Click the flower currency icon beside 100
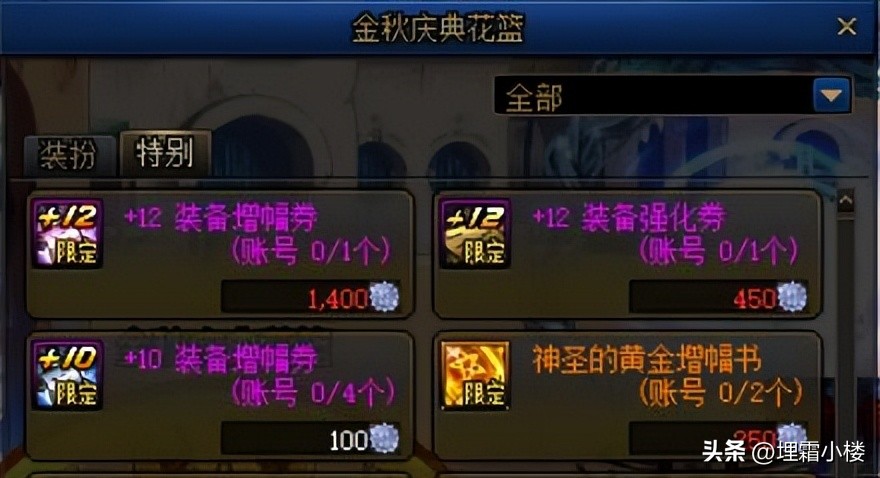 [x=384, y=438]
